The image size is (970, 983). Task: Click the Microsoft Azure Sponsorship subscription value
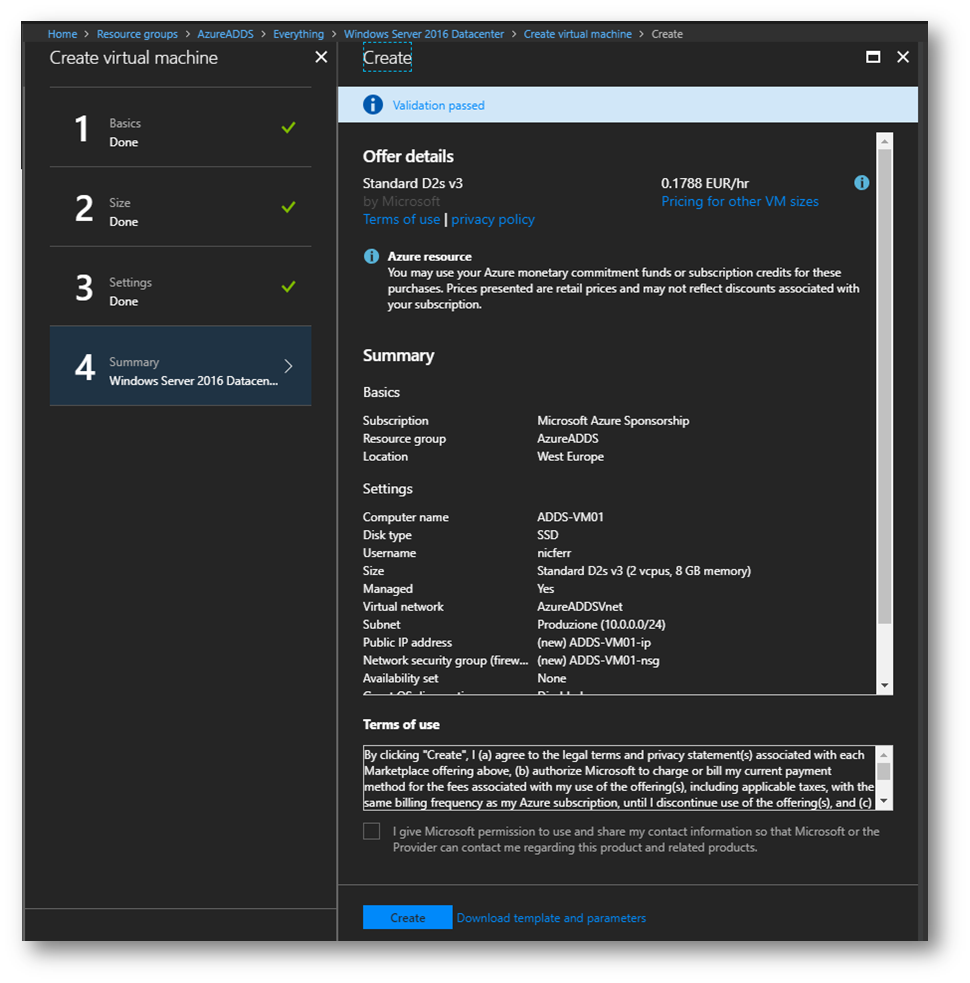(x=613, y=421)
